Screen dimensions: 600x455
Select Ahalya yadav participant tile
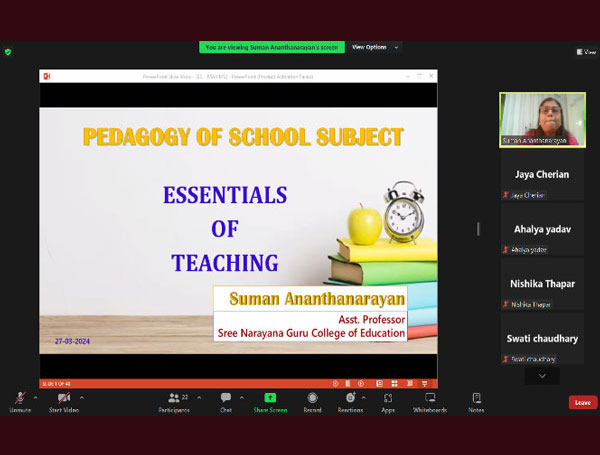(542, 229)
